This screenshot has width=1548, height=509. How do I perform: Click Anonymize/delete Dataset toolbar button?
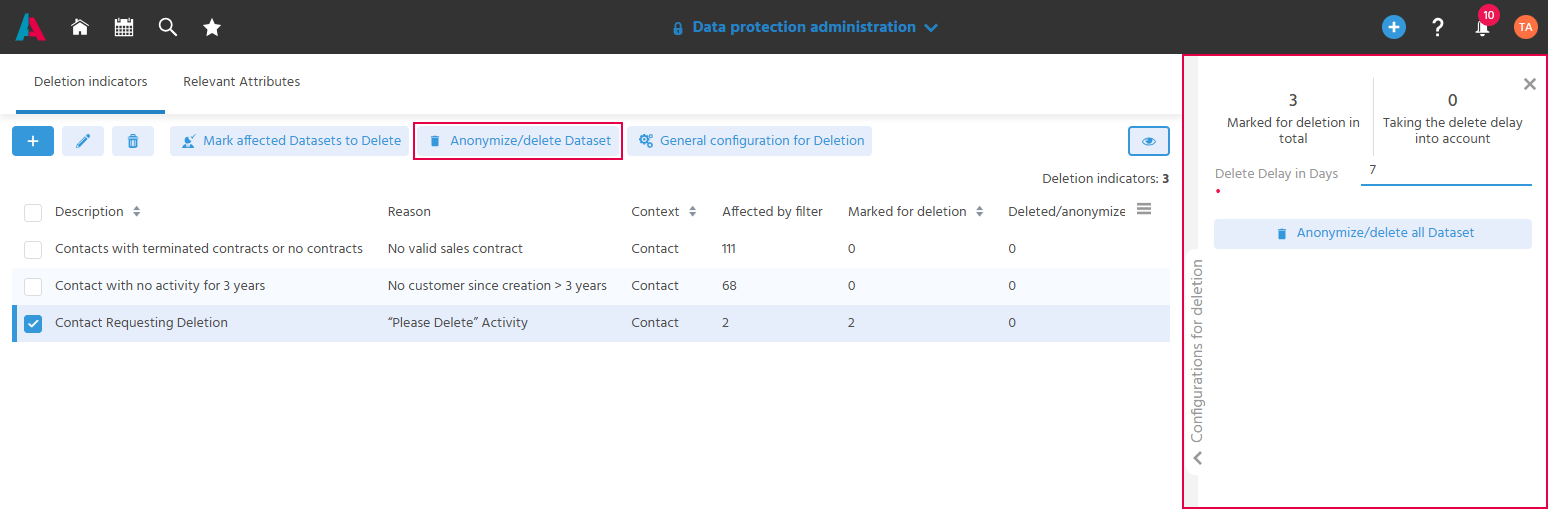[518, 141]
